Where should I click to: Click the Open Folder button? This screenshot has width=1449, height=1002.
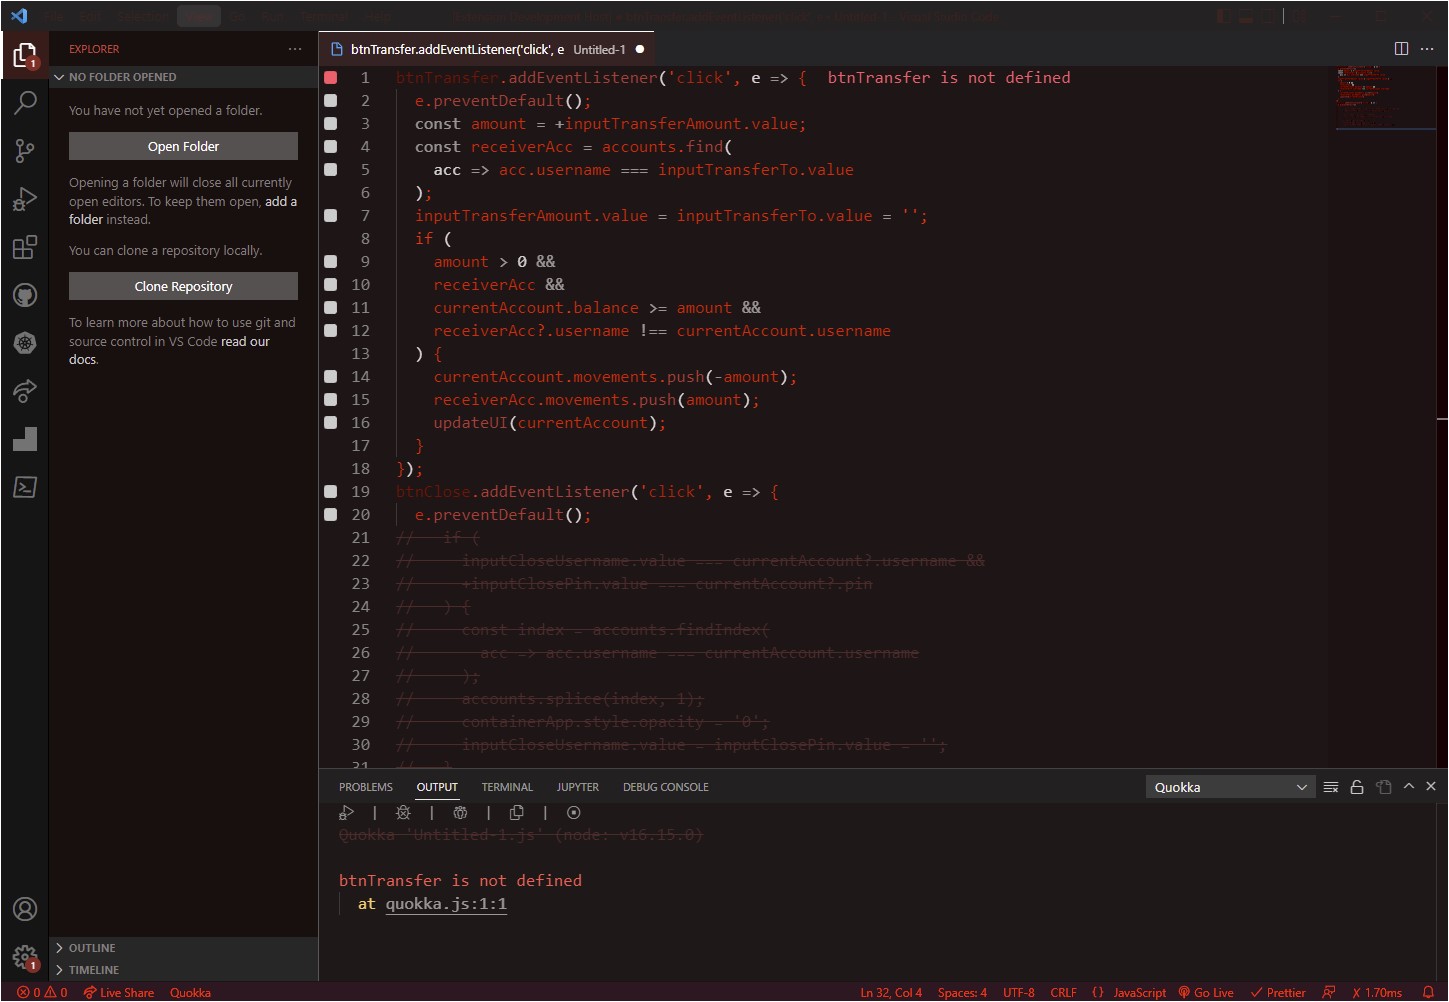coord(183,146)
